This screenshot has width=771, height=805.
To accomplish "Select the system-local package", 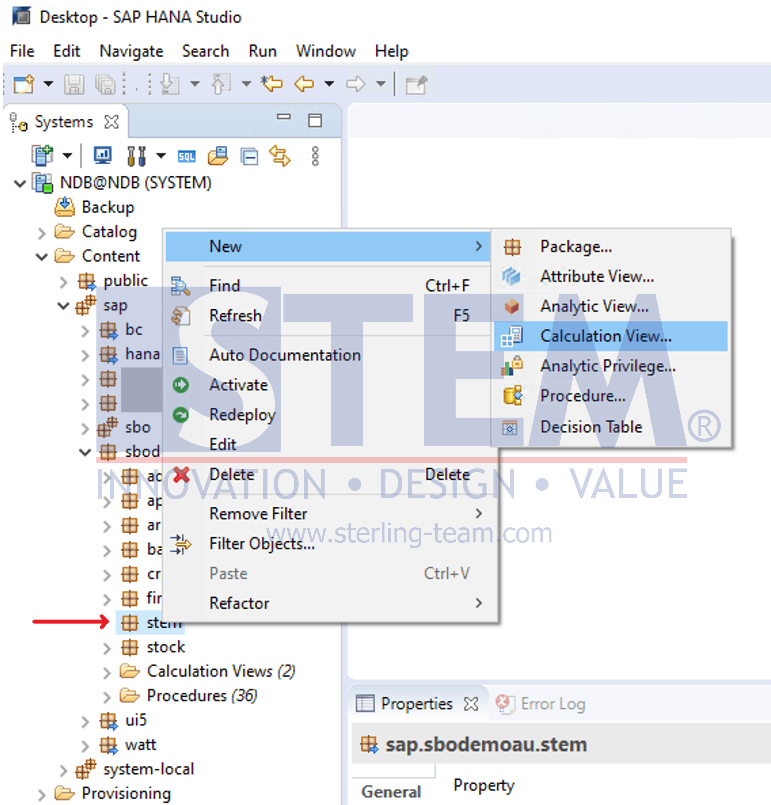I will pos(148,769).
